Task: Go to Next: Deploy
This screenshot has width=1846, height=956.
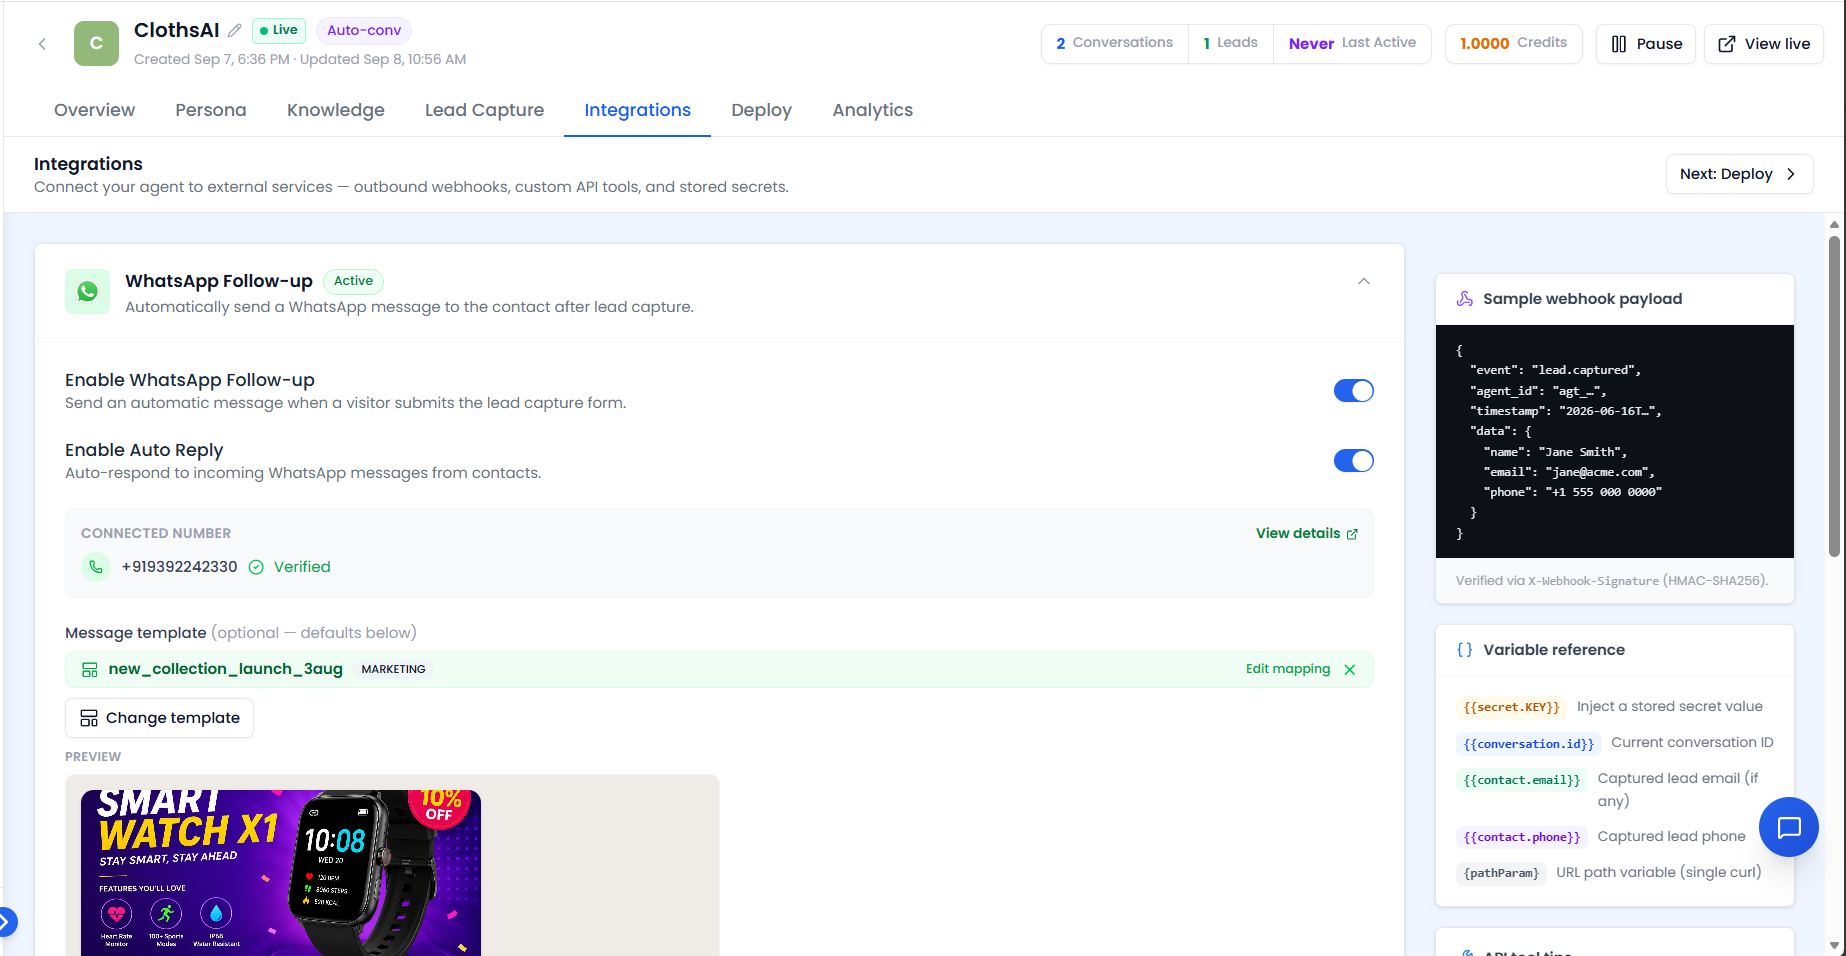Action: click(1739, 174)
